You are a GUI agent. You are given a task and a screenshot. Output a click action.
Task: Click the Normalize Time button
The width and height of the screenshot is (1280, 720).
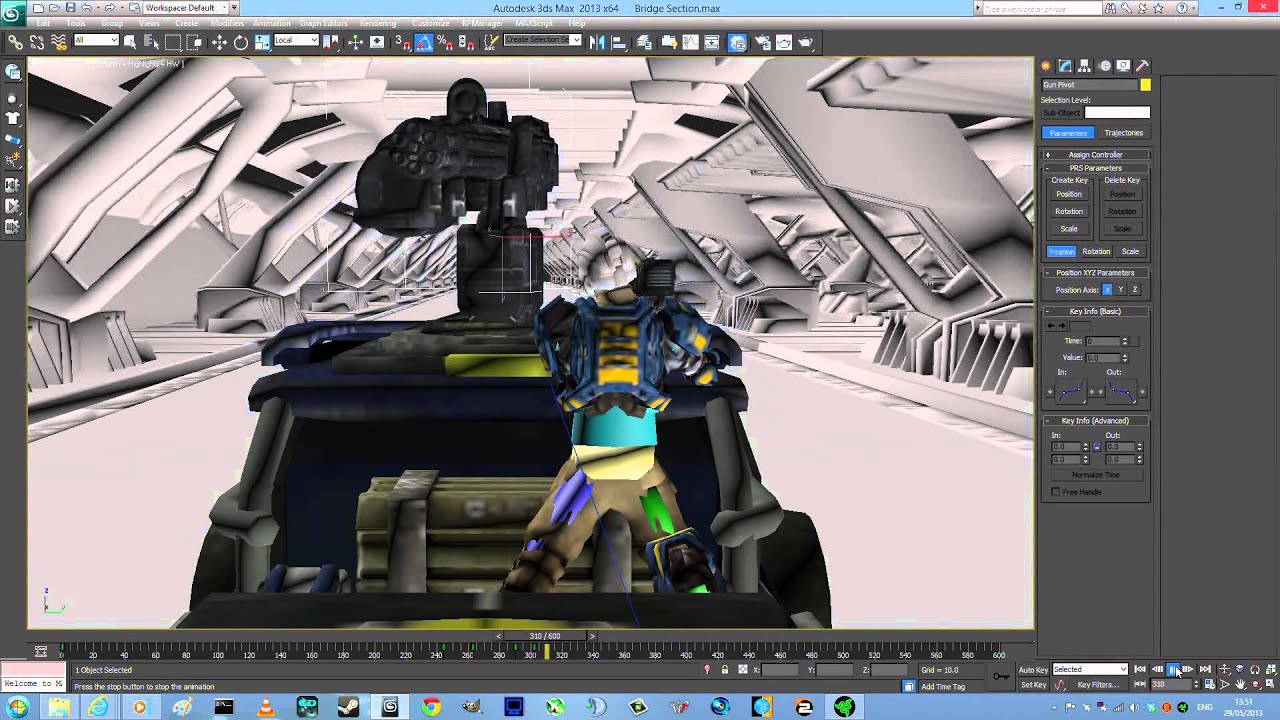tap(1095, 475)
